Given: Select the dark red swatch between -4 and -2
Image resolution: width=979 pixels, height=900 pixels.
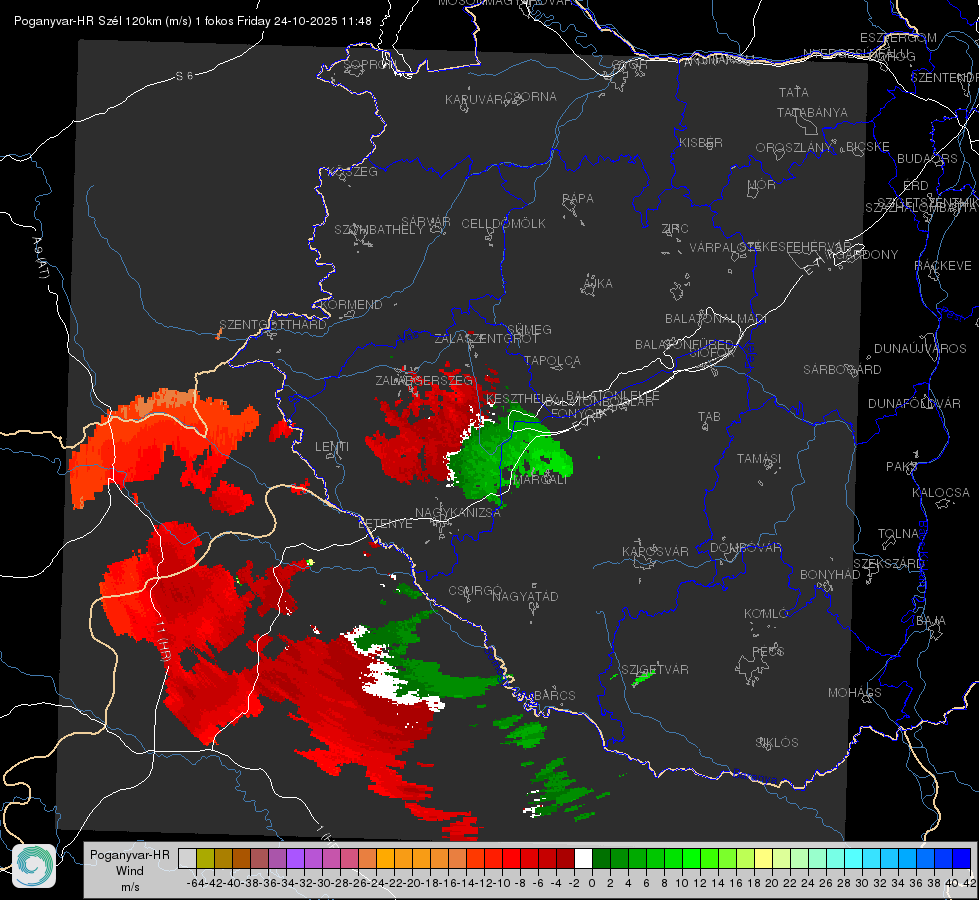Looking at the screenshot, I should [x=565, y=859].
